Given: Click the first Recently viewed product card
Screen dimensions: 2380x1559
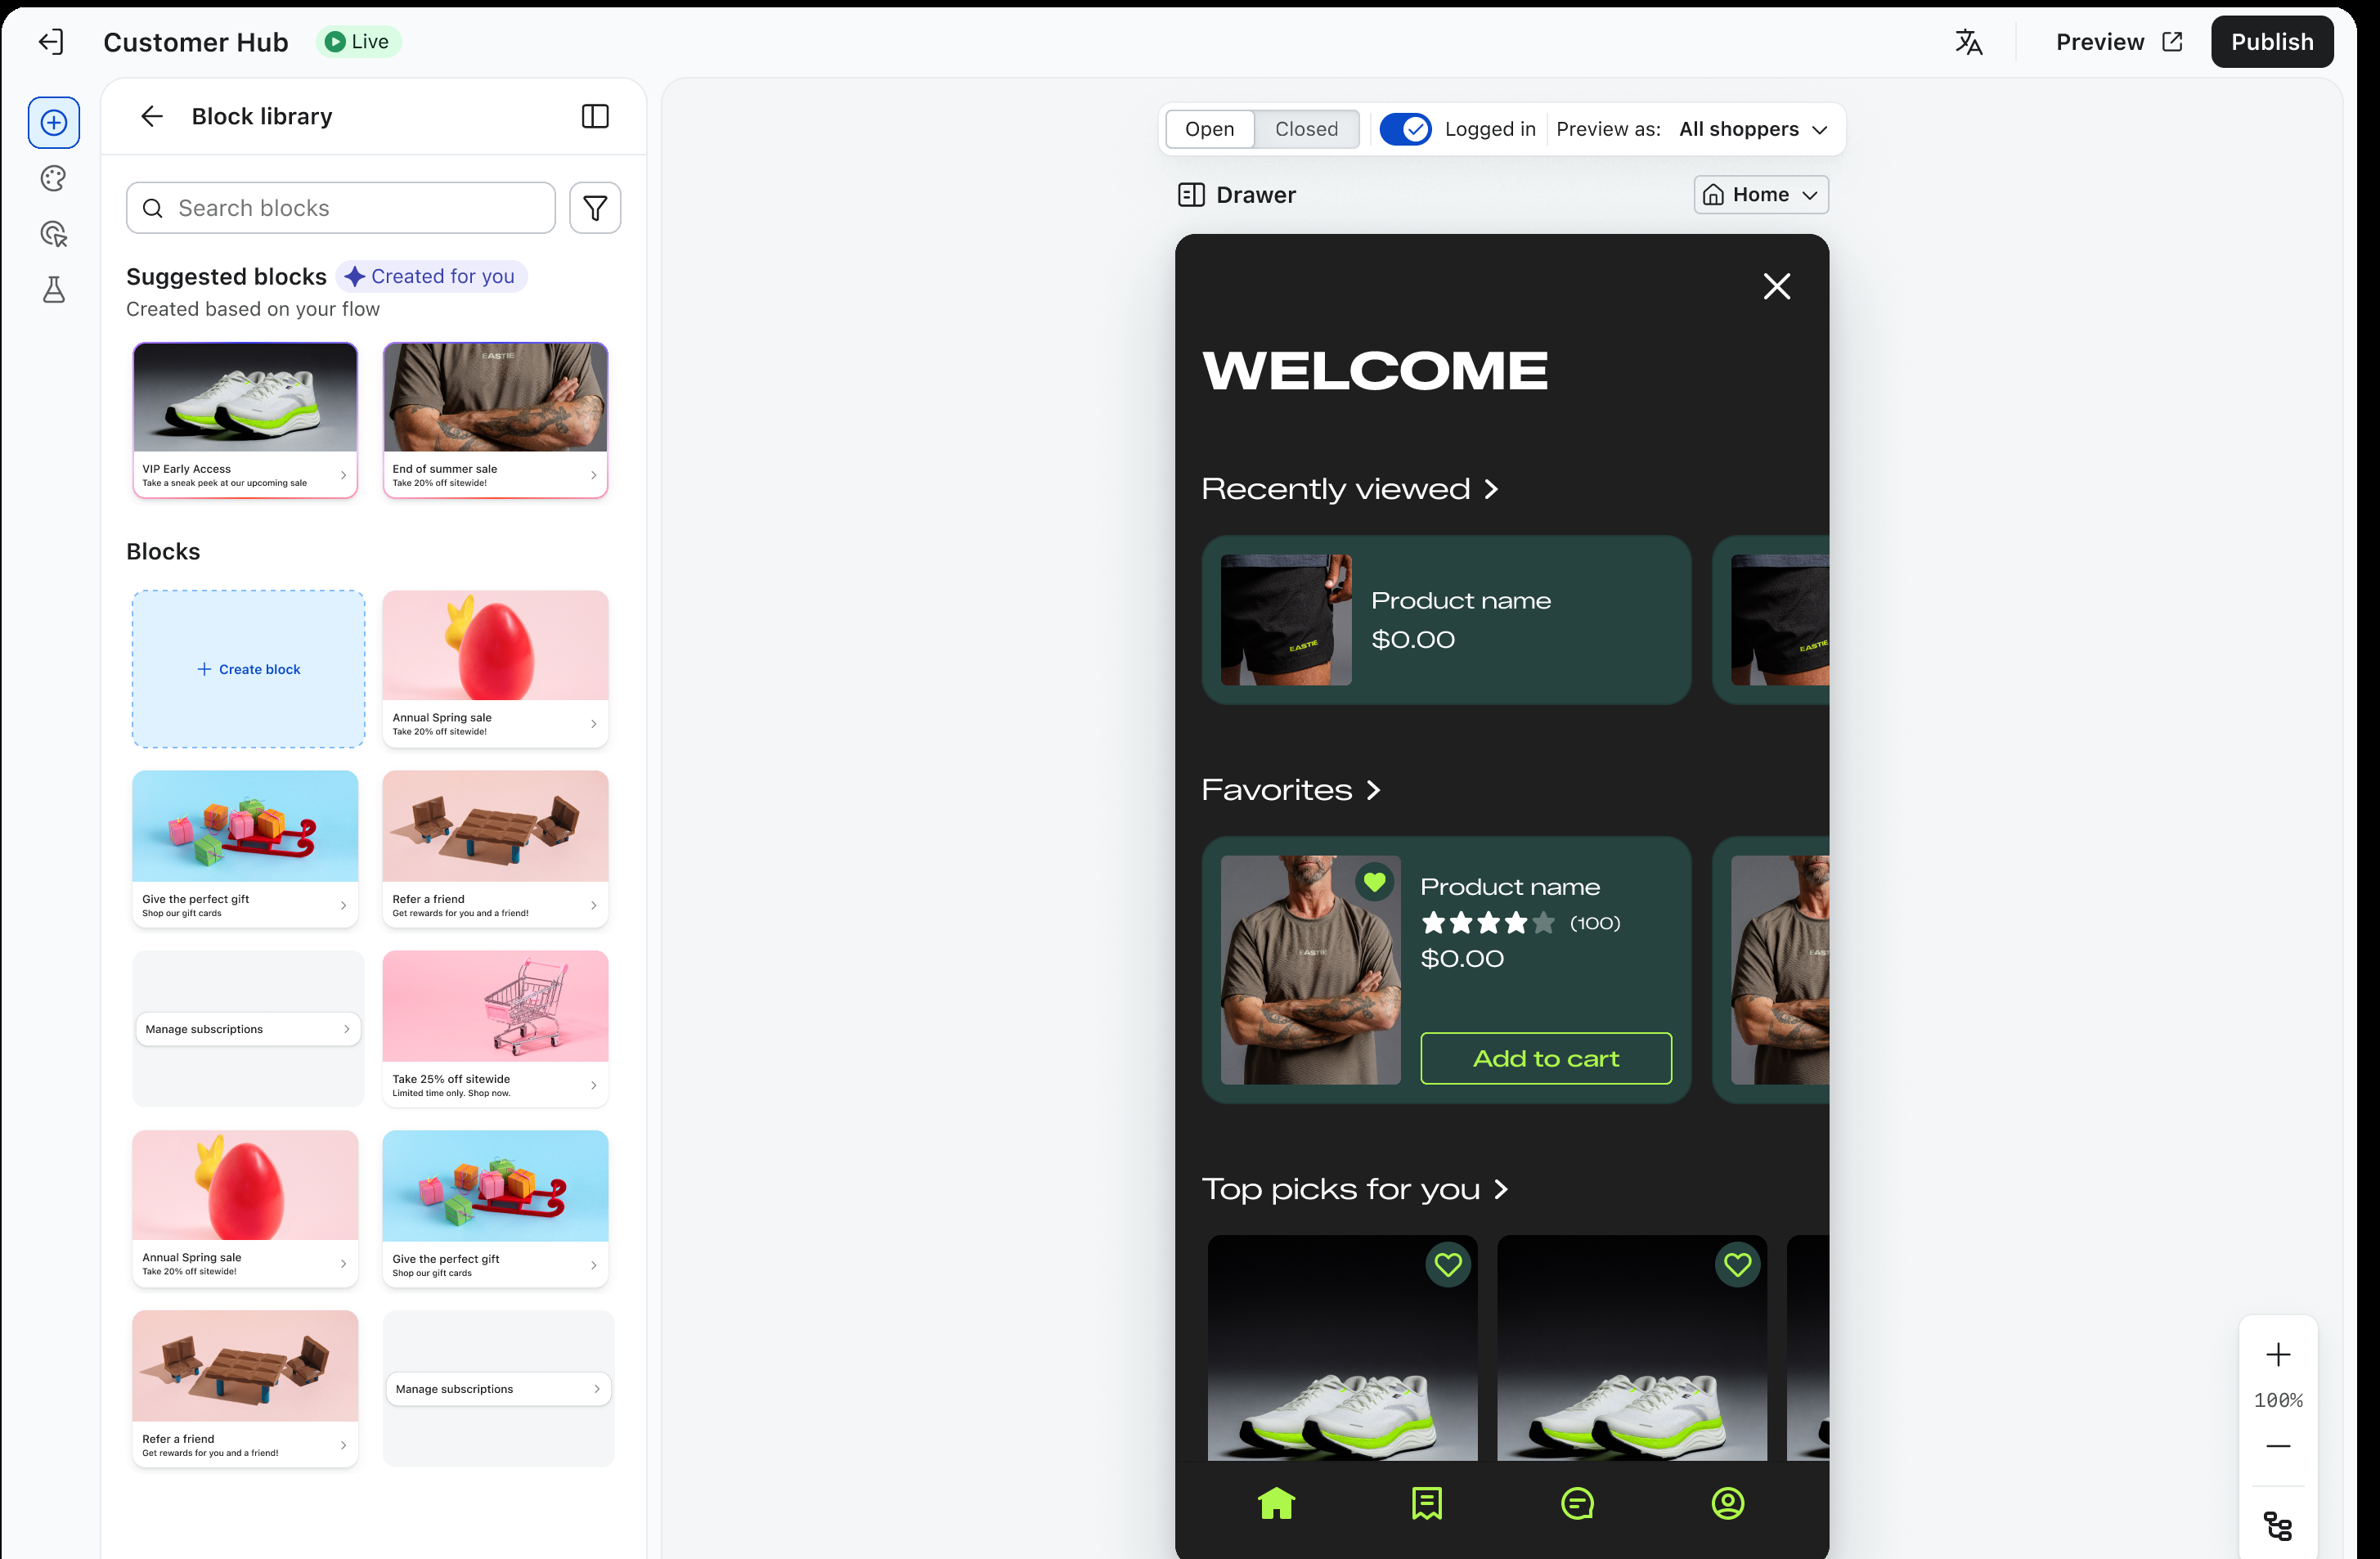Looking at the screenshot, I should (x=1446, y=620).
